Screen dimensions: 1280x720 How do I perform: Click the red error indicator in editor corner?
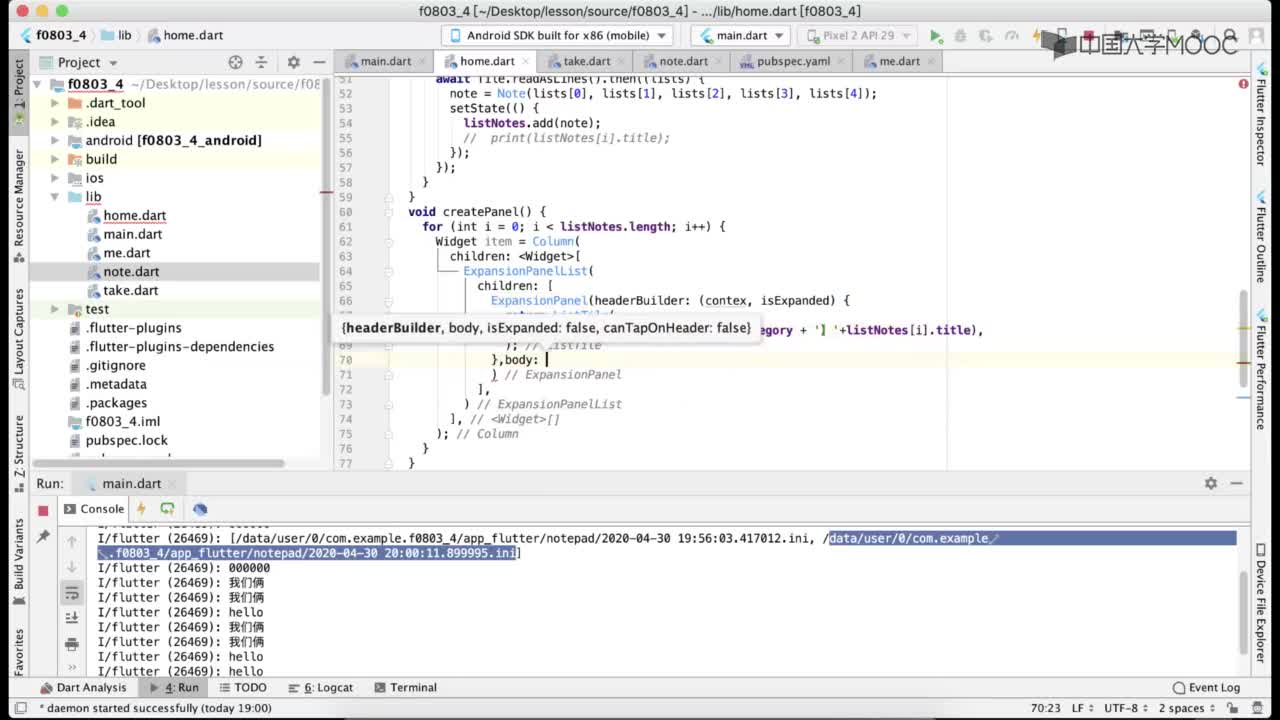coord(1243,84)
